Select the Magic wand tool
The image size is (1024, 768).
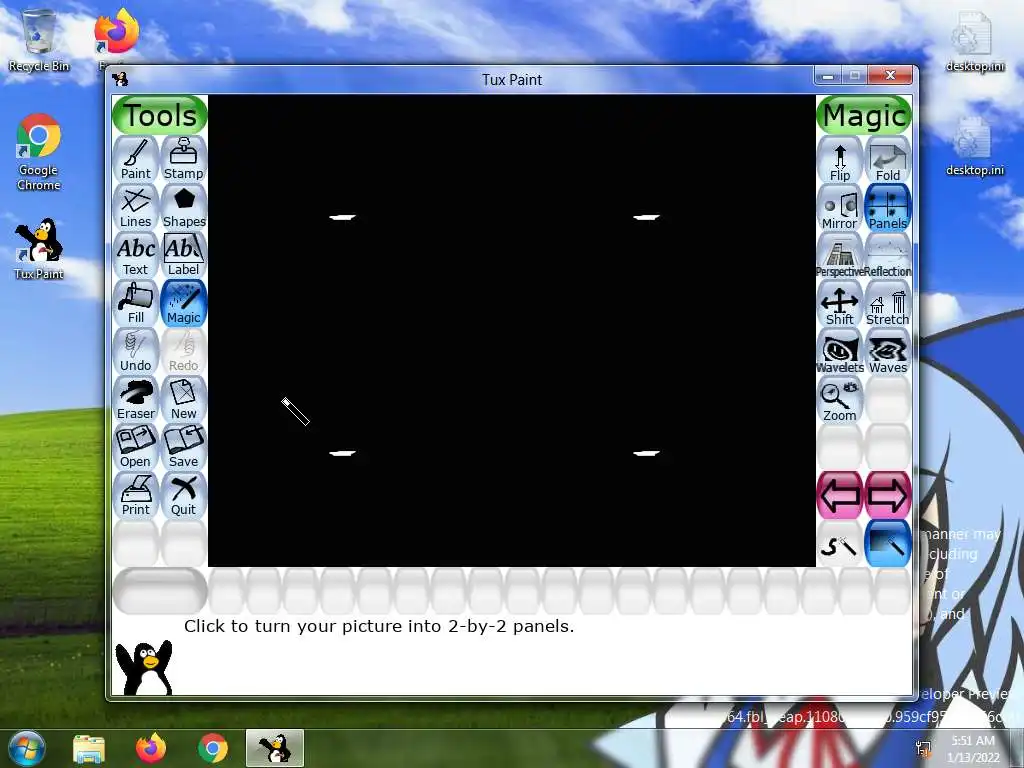pos(184,303)
